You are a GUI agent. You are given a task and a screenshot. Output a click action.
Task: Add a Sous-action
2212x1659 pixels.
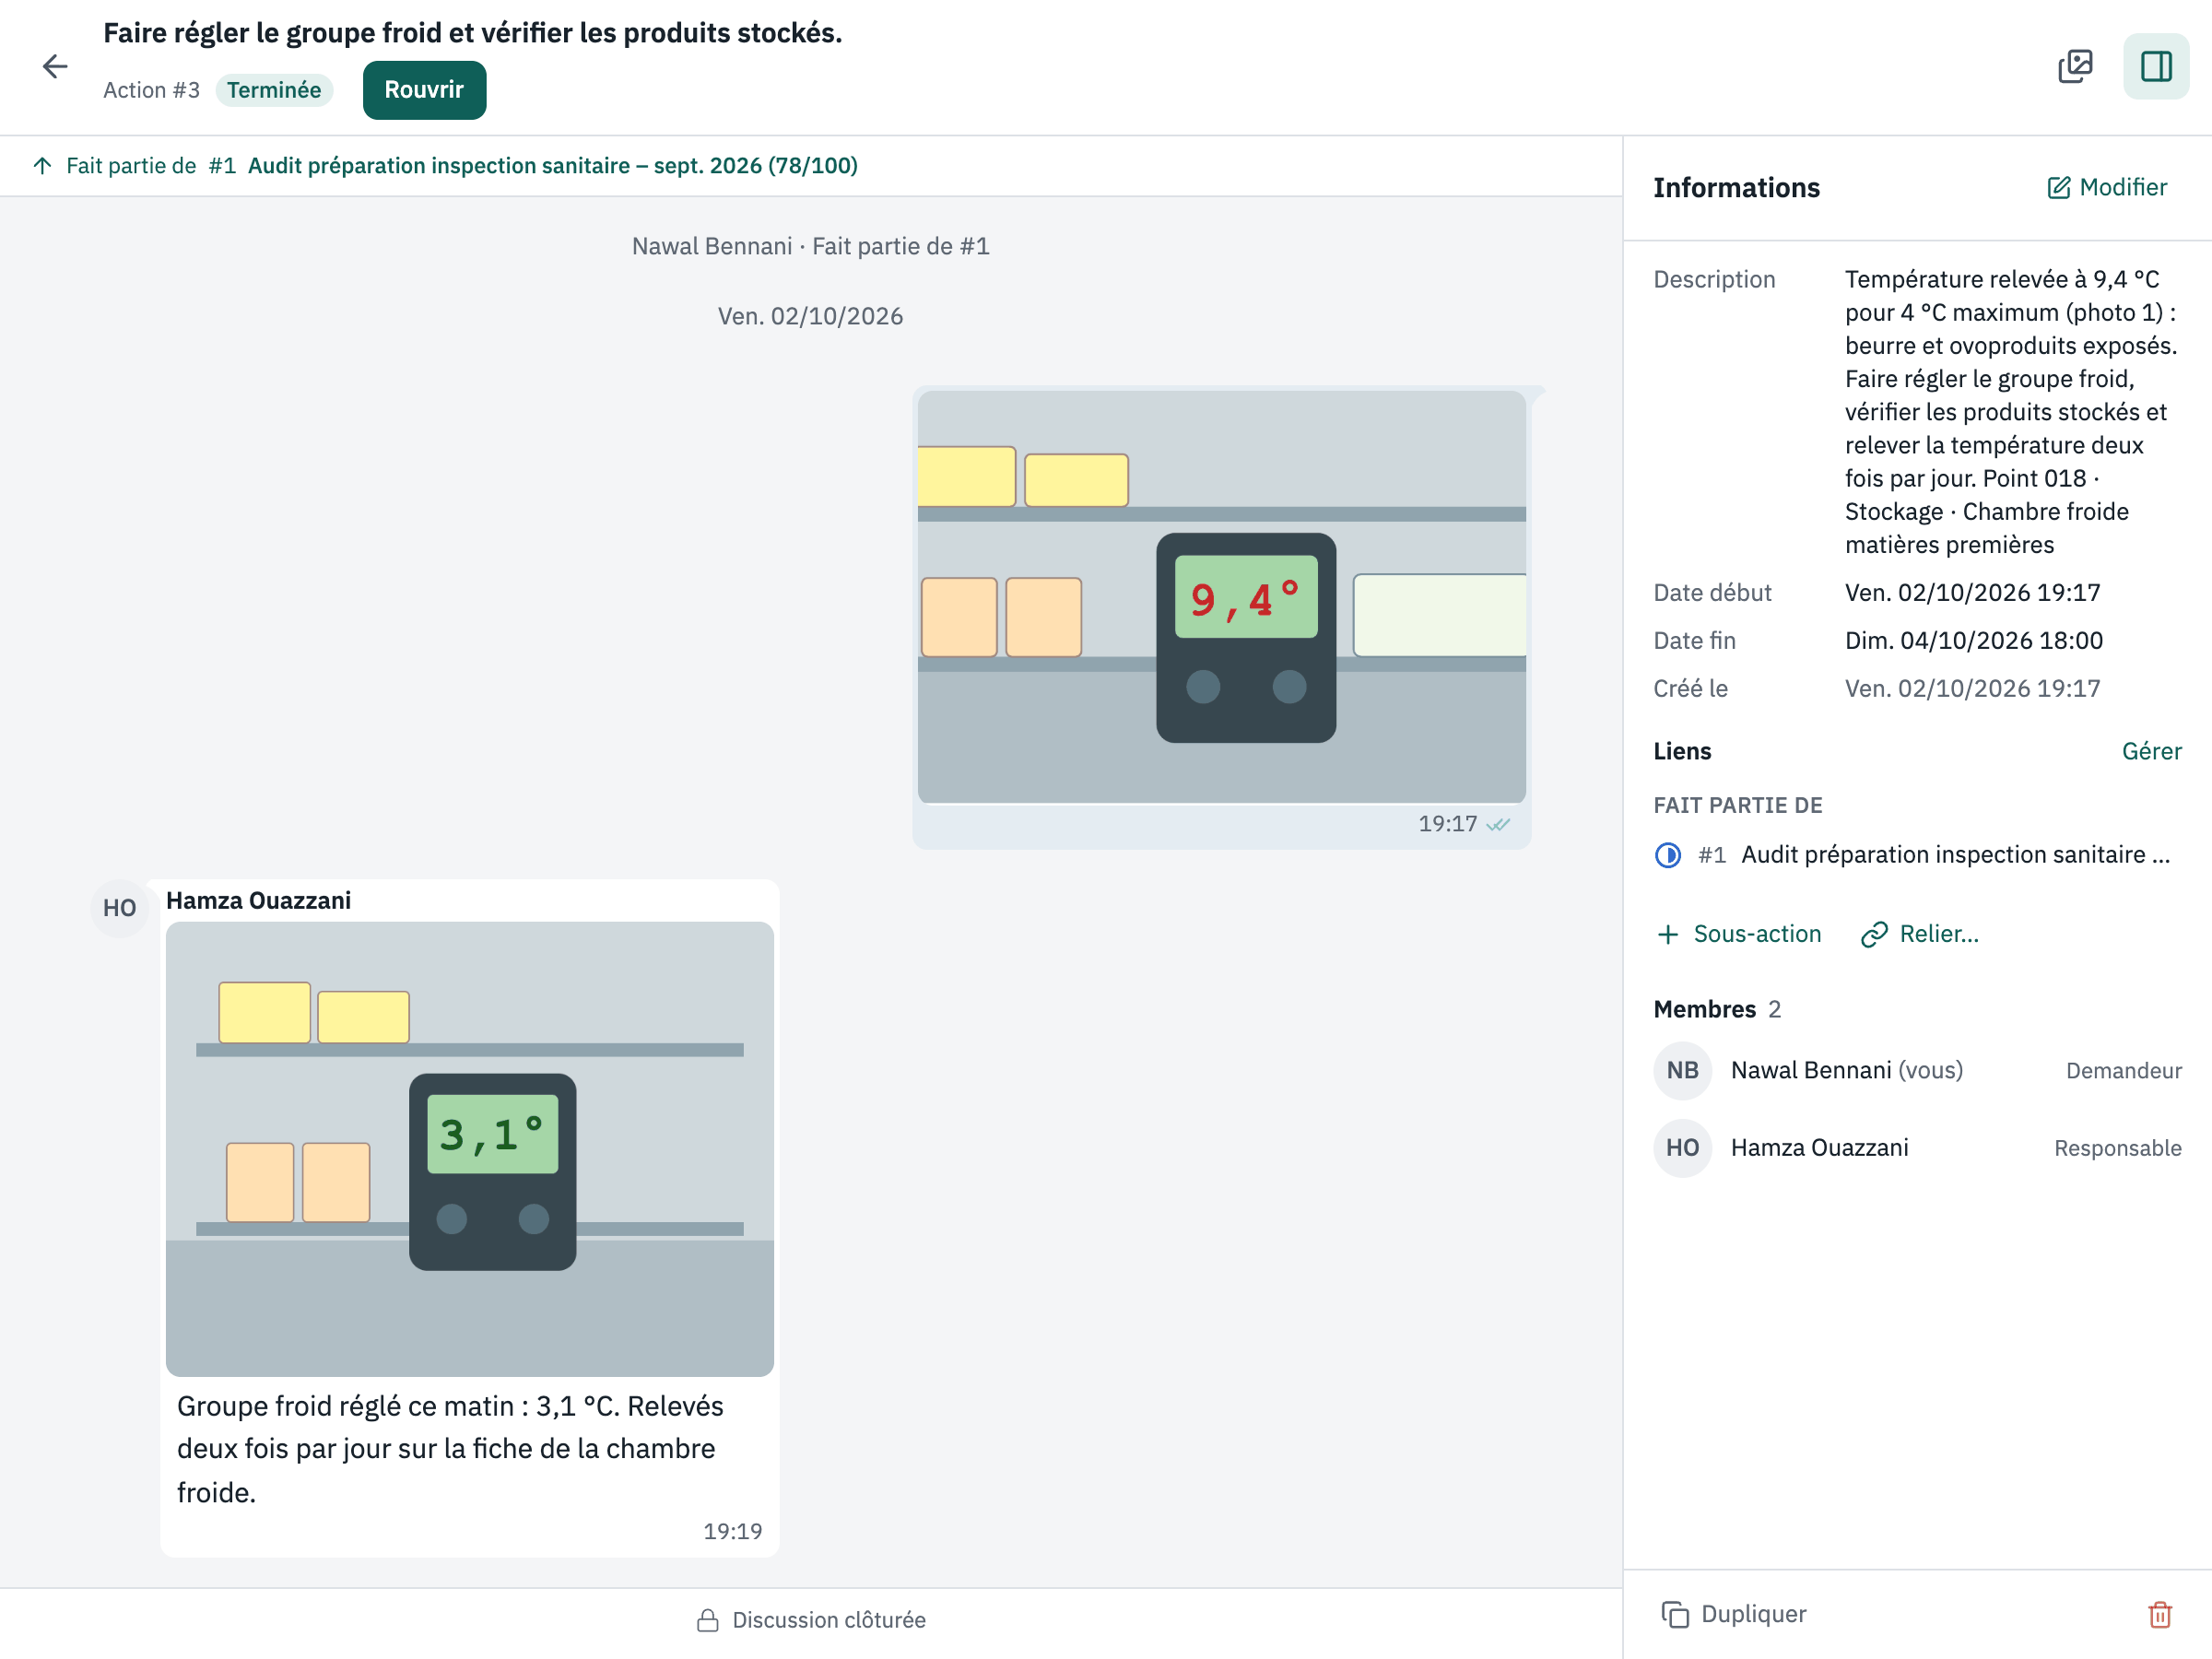tap(1739, 934)
